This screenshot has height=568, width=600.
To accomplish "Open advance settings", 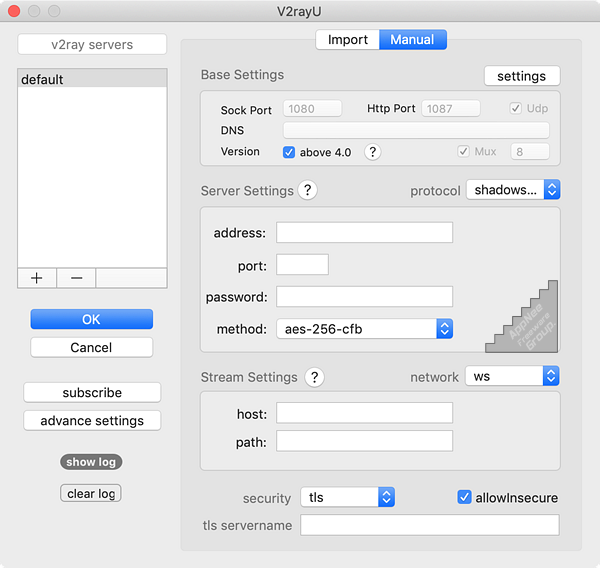I will pos(92,421).
